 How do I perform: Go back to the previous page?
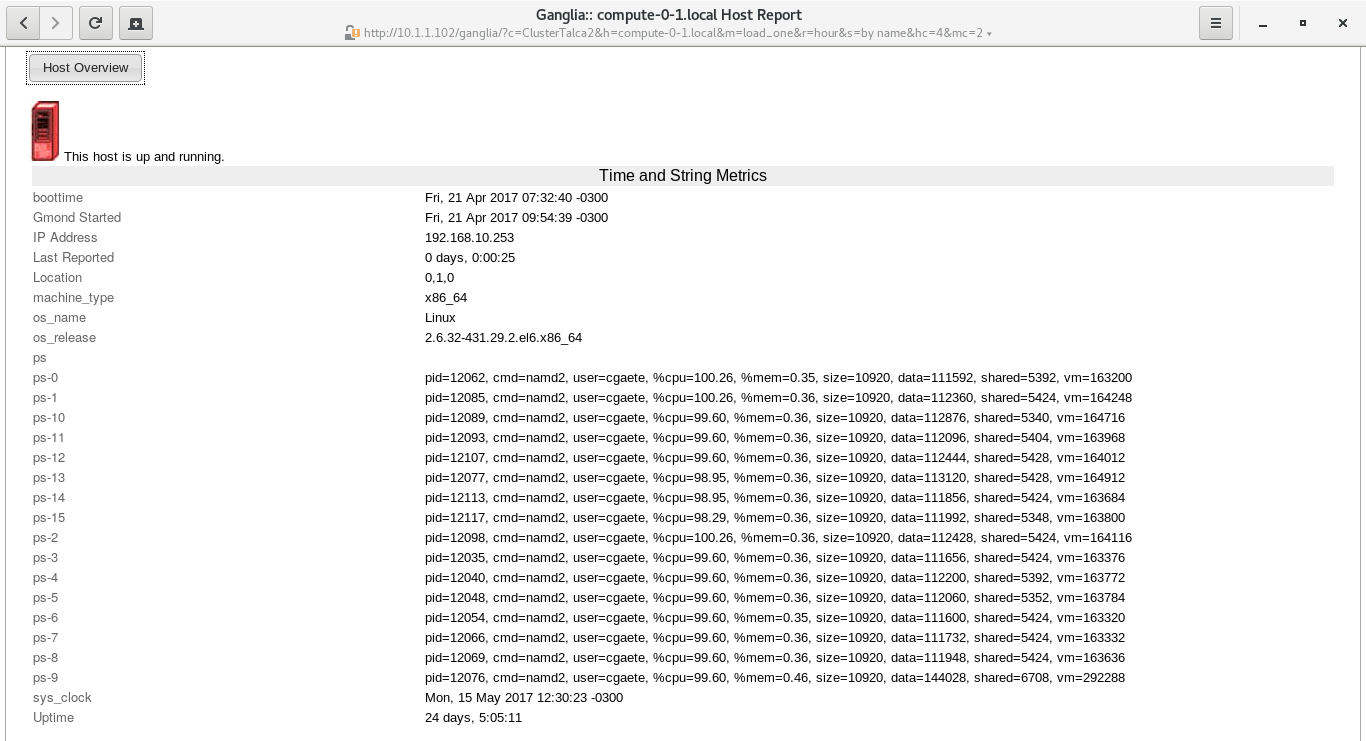point(23,22)
